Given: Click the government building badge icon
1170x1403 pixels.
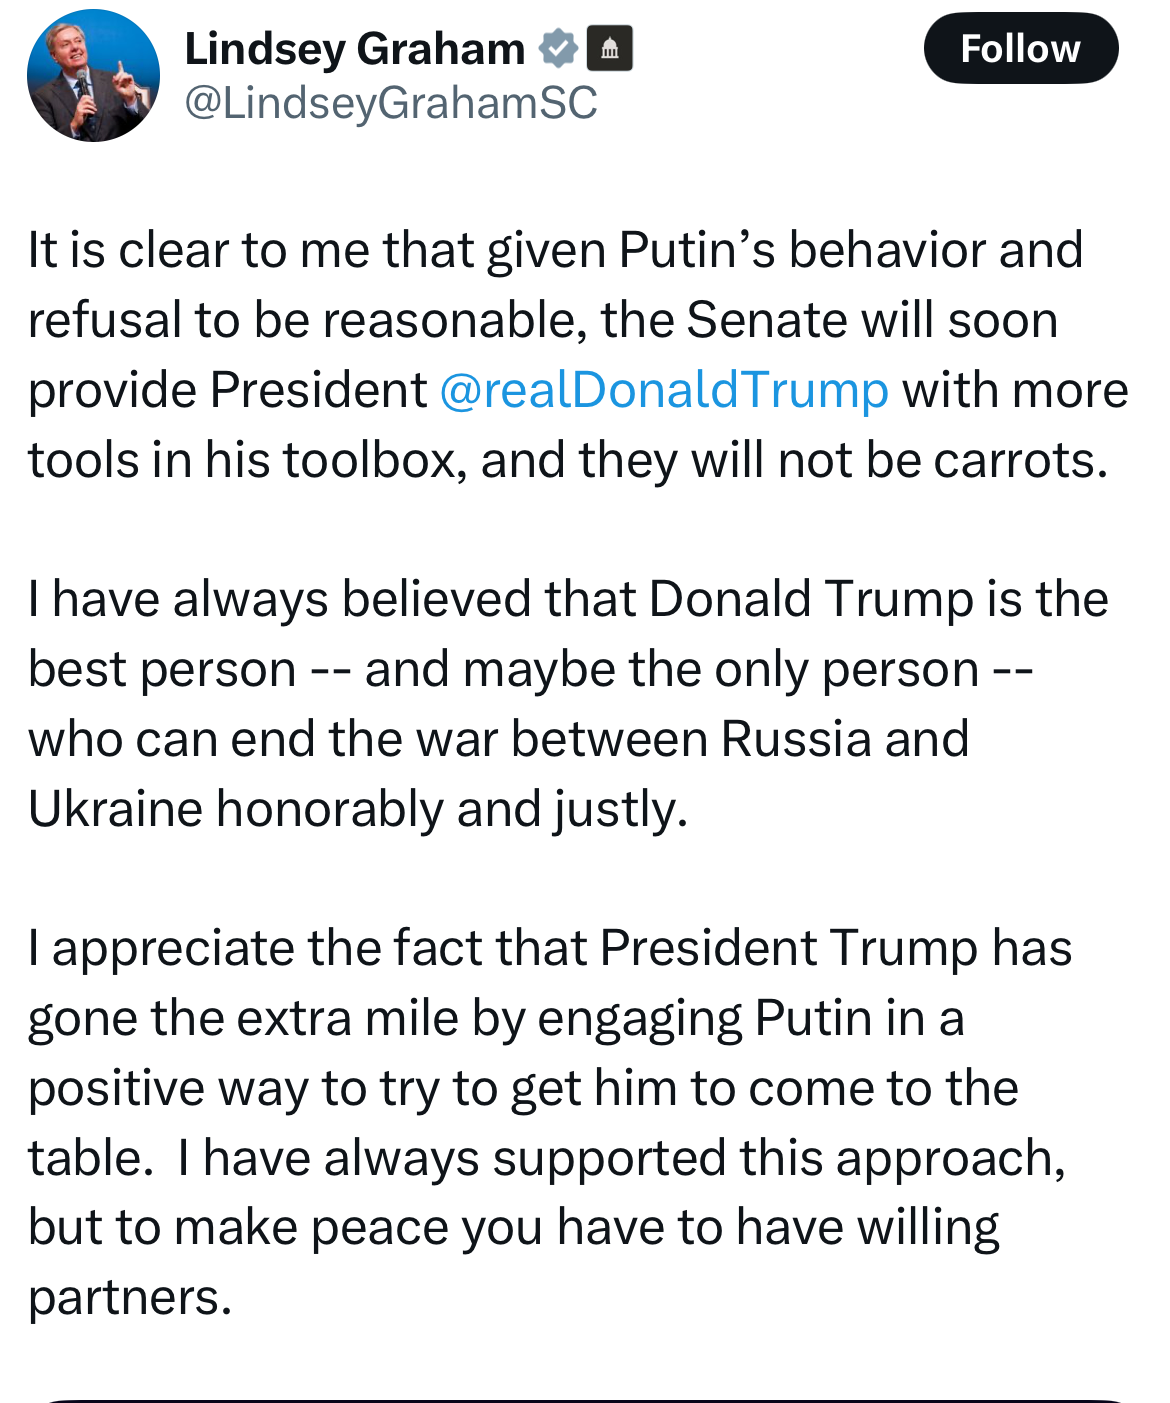Looking at the screenshot, I should click(609, 48).
